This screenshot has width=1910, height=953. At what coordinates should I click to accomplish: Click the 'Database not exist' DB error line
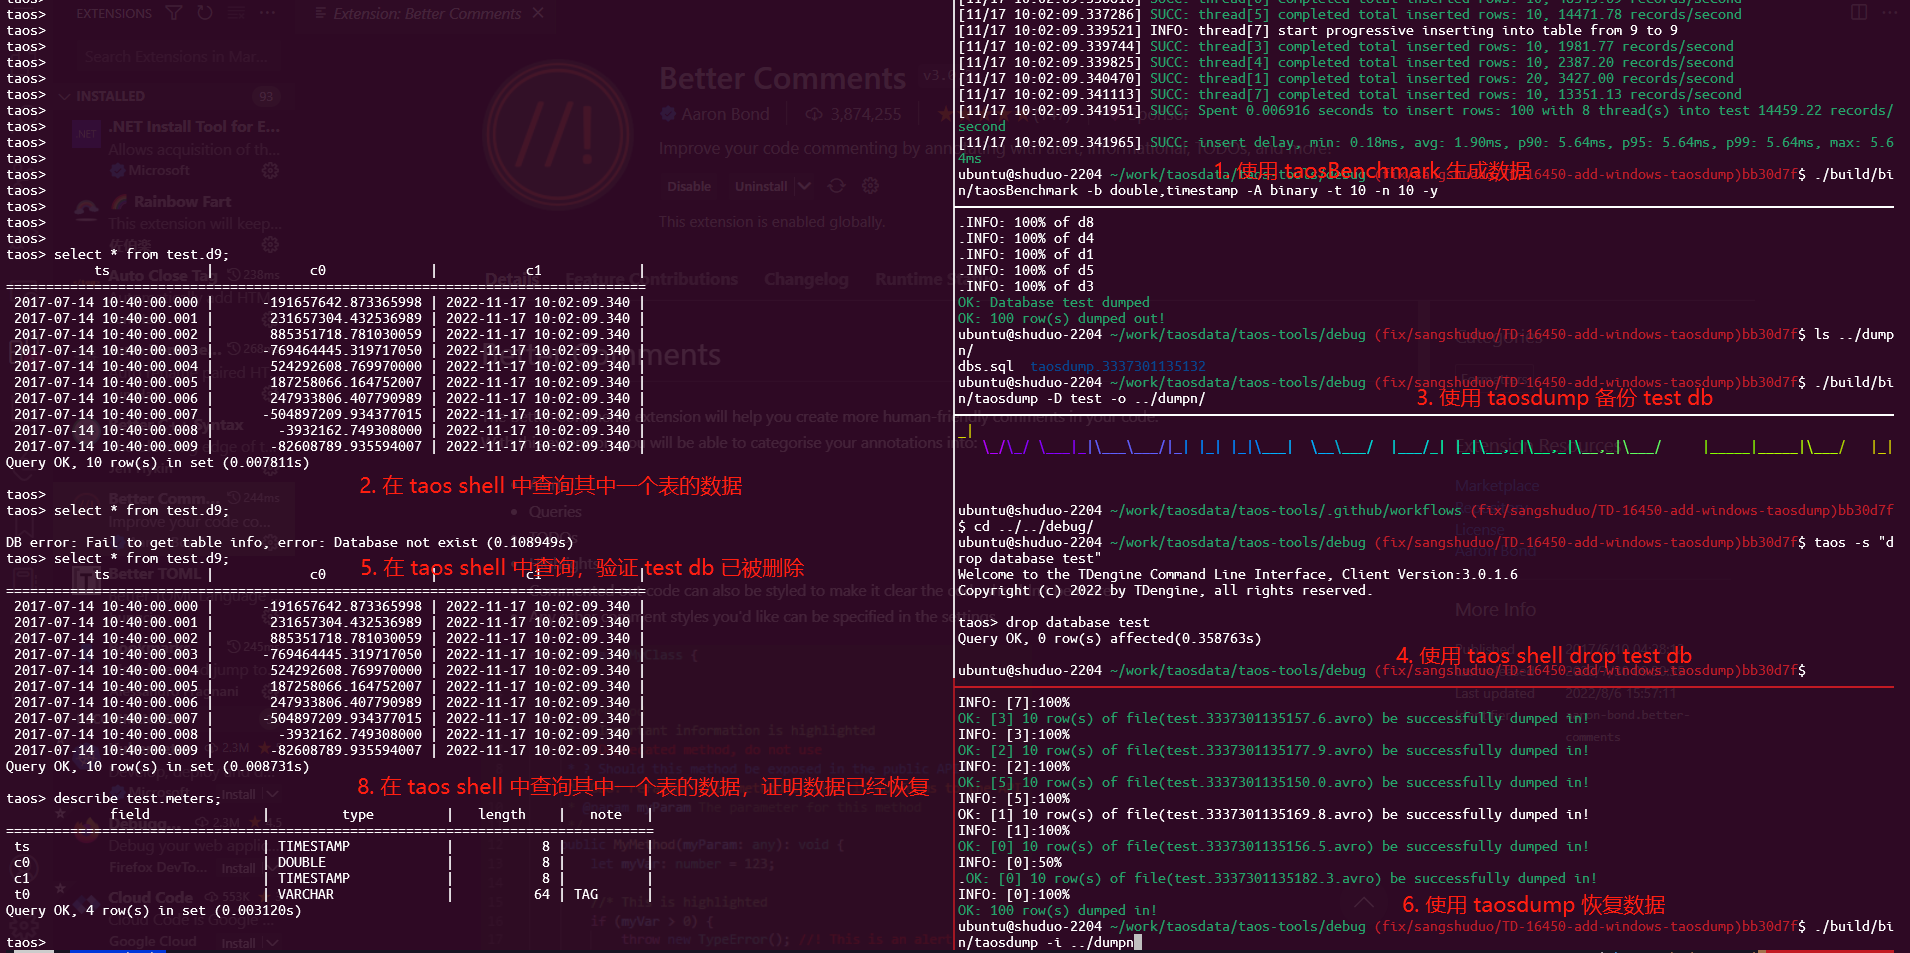click(290, 543)
